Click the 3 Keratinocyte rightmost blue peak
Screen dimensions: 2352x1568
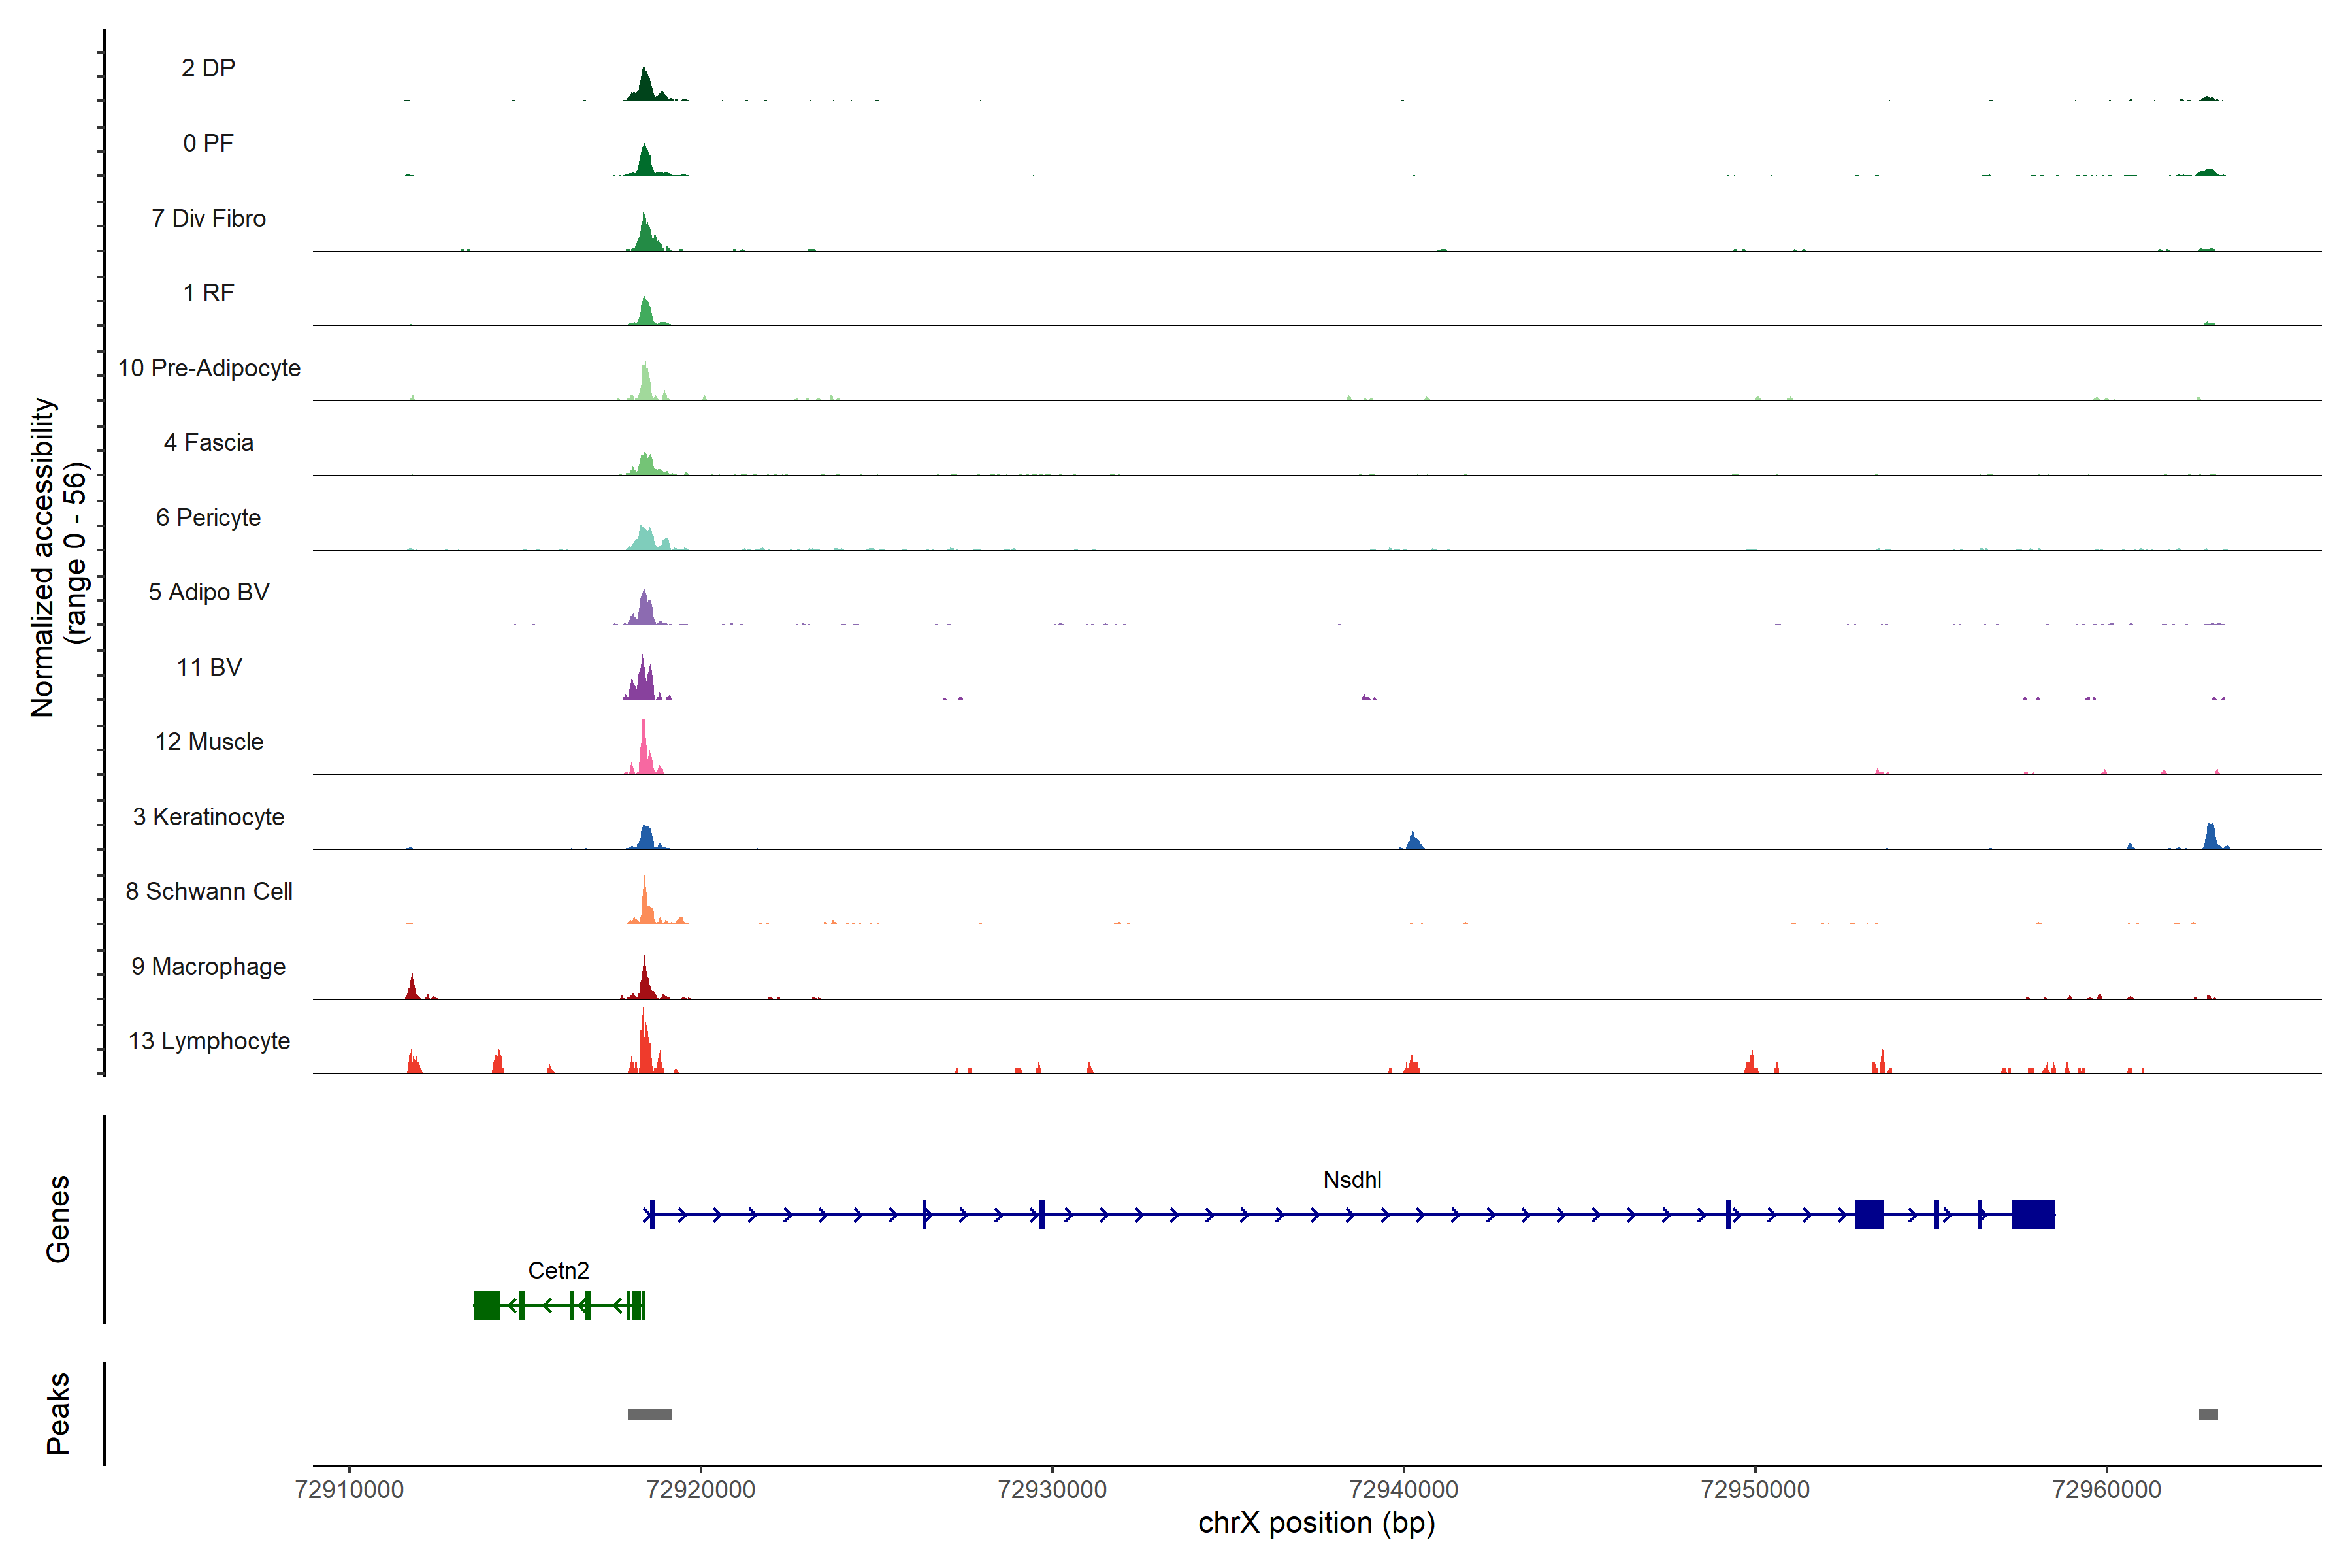[x=2210, y=838]
